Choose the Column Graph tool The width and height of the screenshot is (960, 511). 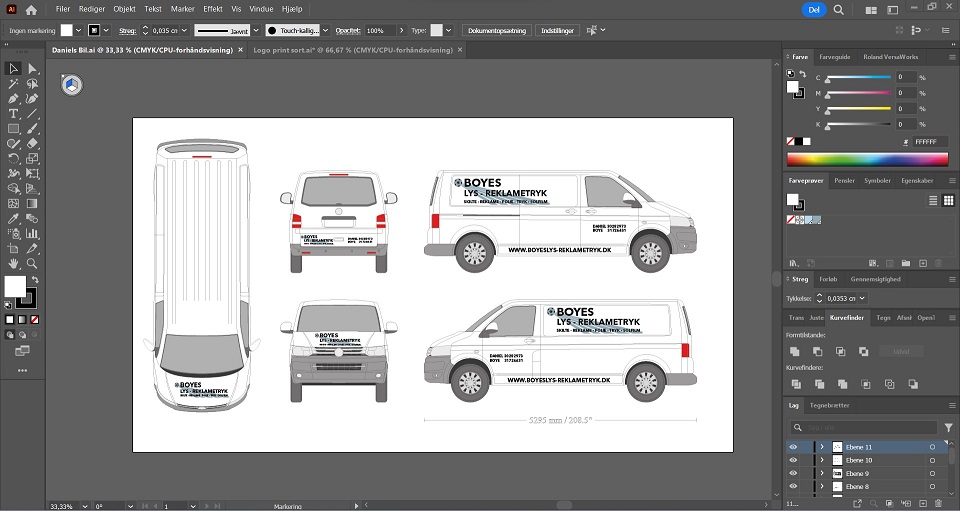pyautogui.click(x=32, y=234)
